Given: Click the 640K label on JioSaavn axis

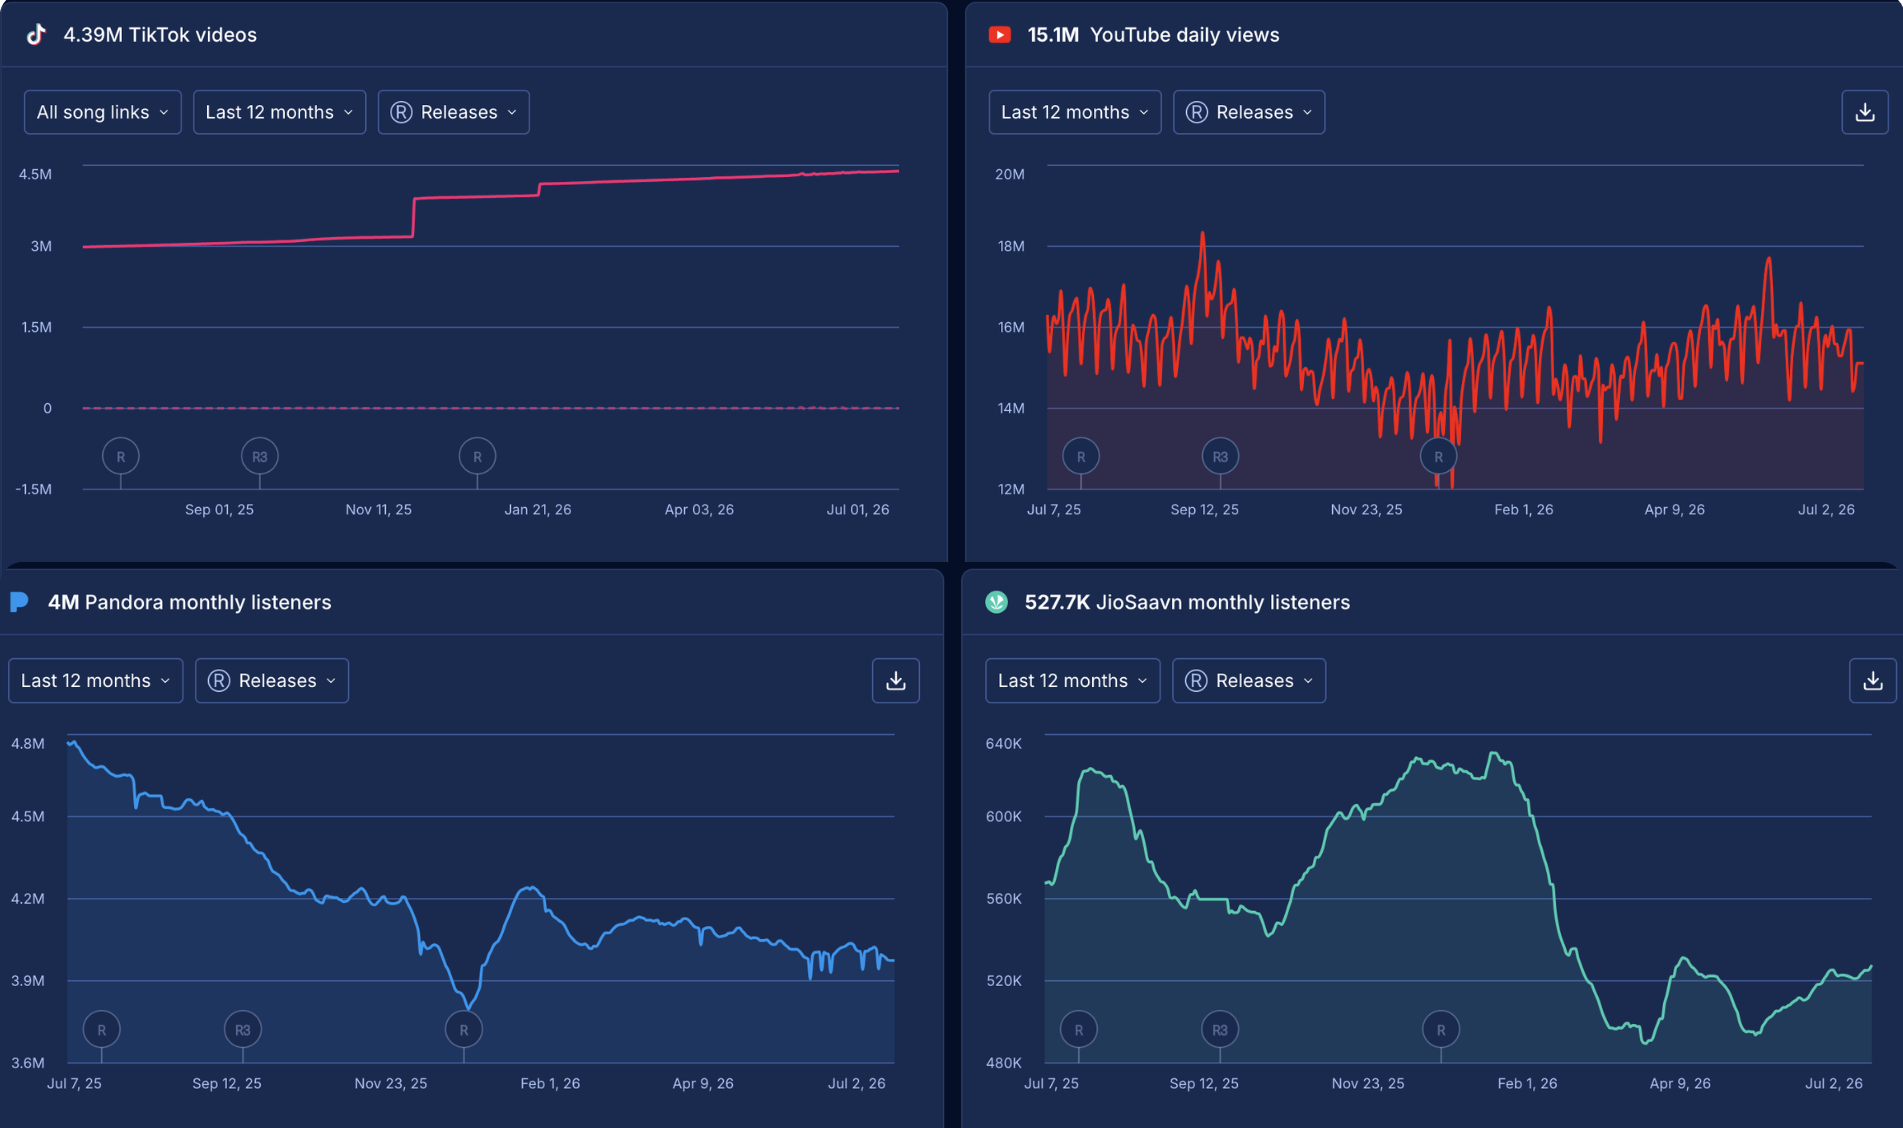Looking at the screenshot, I should [1004, 743].
